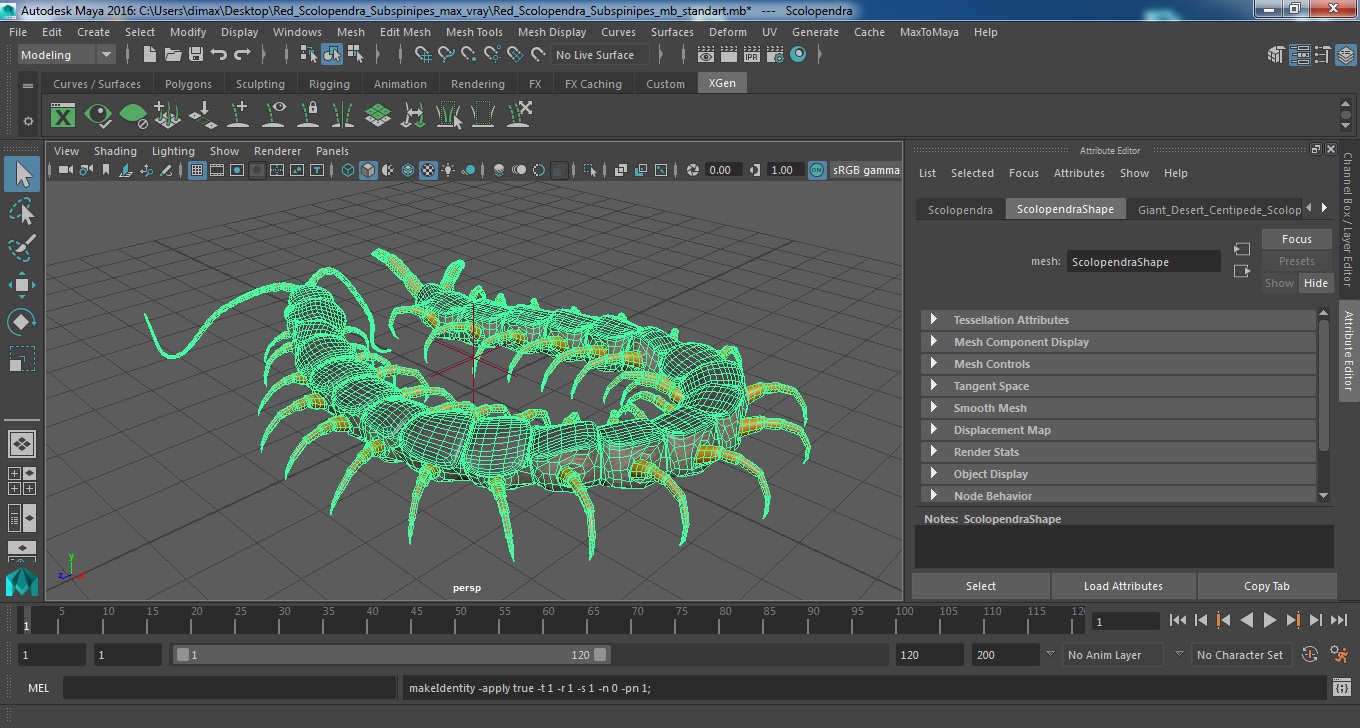Click the time range slider bar
Image resolution: width=1360 pixels, height=728 pixels.
pos(390,655)
